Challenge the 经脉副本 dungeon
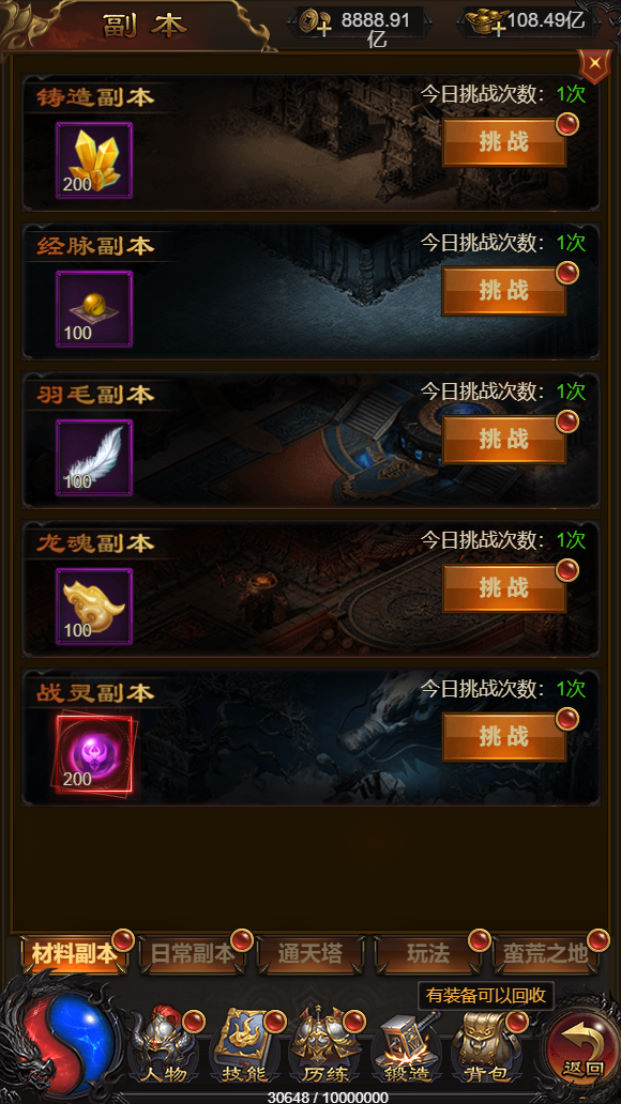 pyautogui.click(x=504, y=291)
